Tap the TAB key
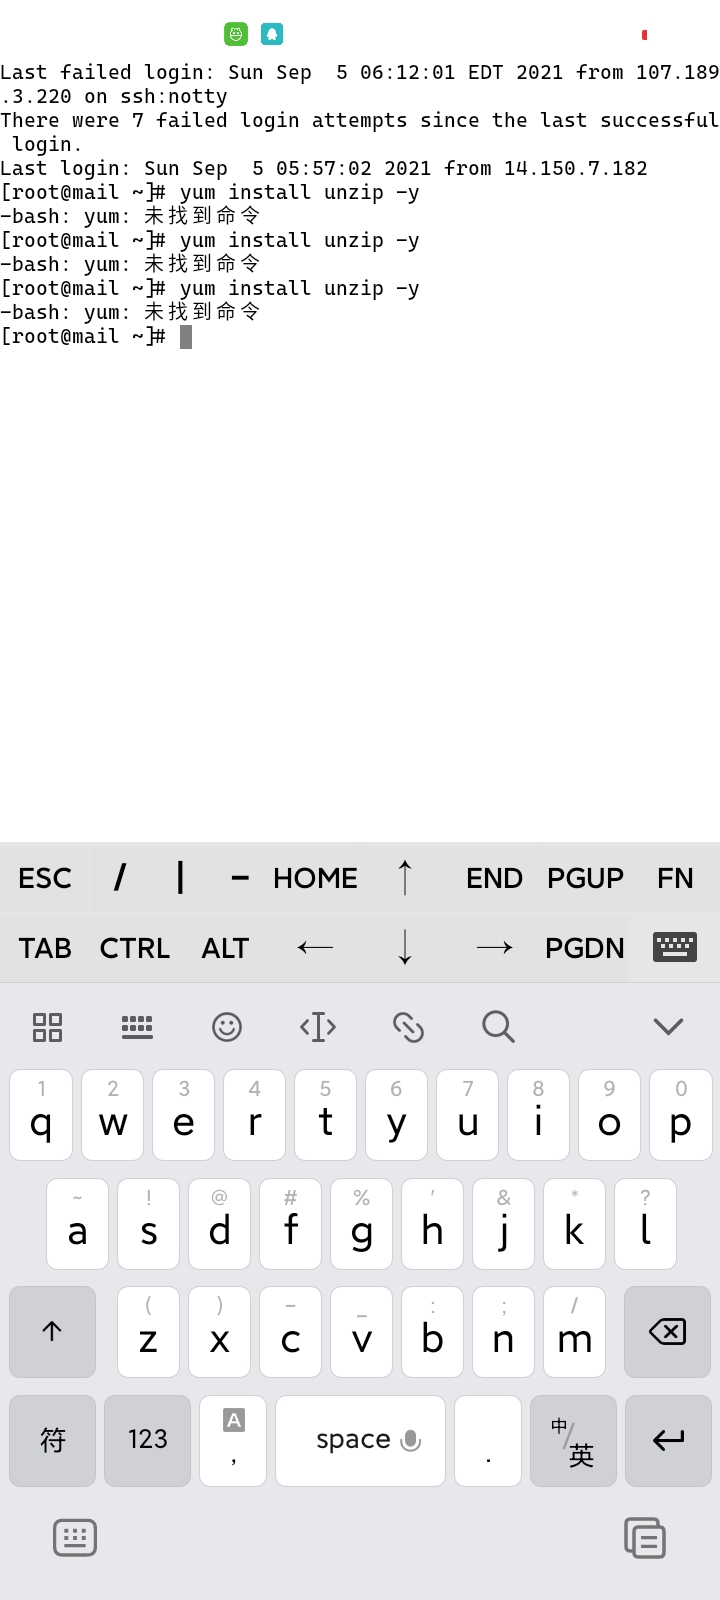Viewport: 720px width, 1600px height. coord(45,948)
